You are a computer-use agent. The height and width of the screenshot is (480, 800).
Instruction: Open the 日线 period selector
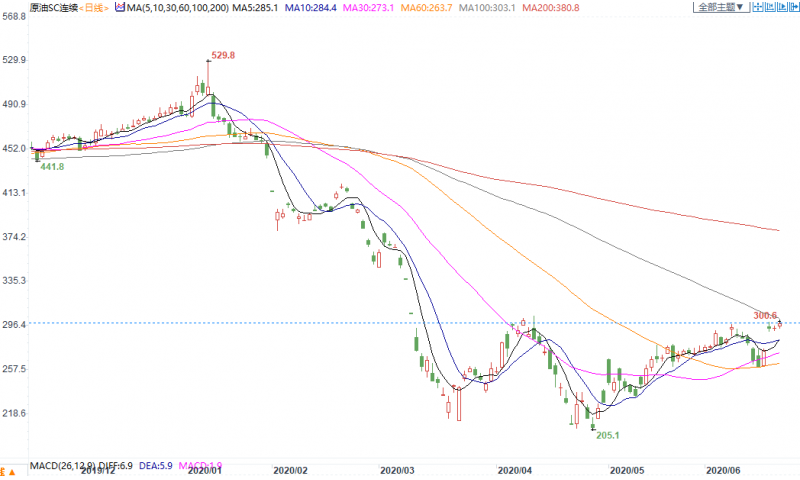(97, 7)
